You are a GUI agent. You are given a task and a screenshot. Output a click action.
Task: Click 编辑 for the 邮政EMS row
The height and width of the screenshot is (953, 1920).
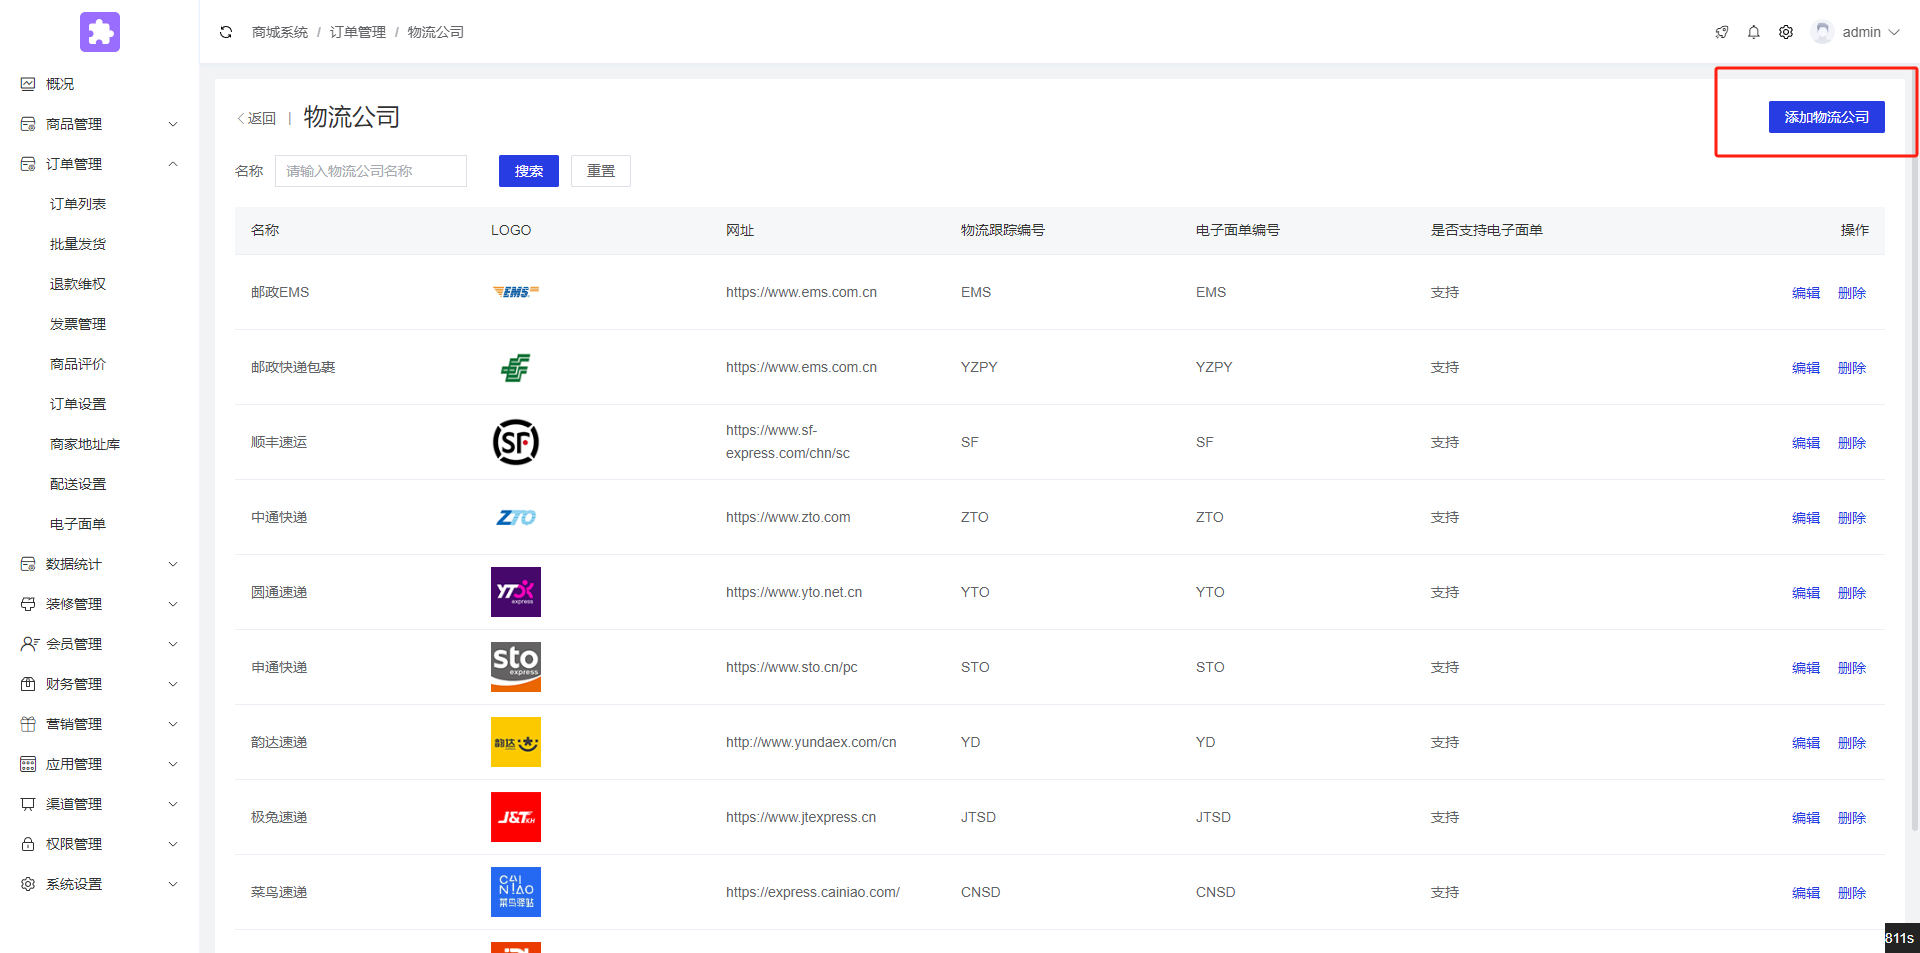click(x=1805, y=293)
